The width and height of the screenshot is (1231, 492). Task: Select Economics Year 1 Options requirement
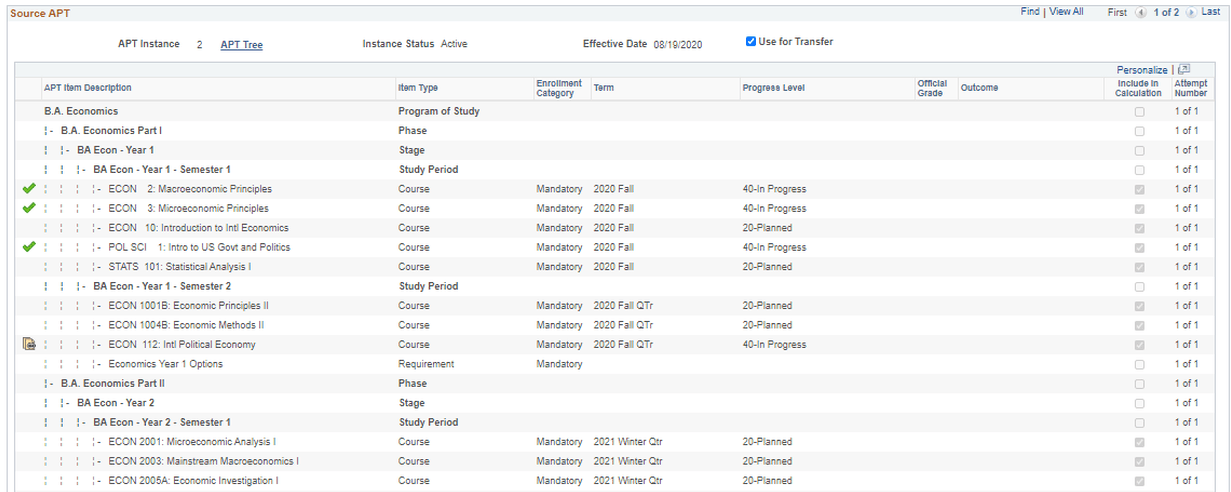[x=165, y=364]
